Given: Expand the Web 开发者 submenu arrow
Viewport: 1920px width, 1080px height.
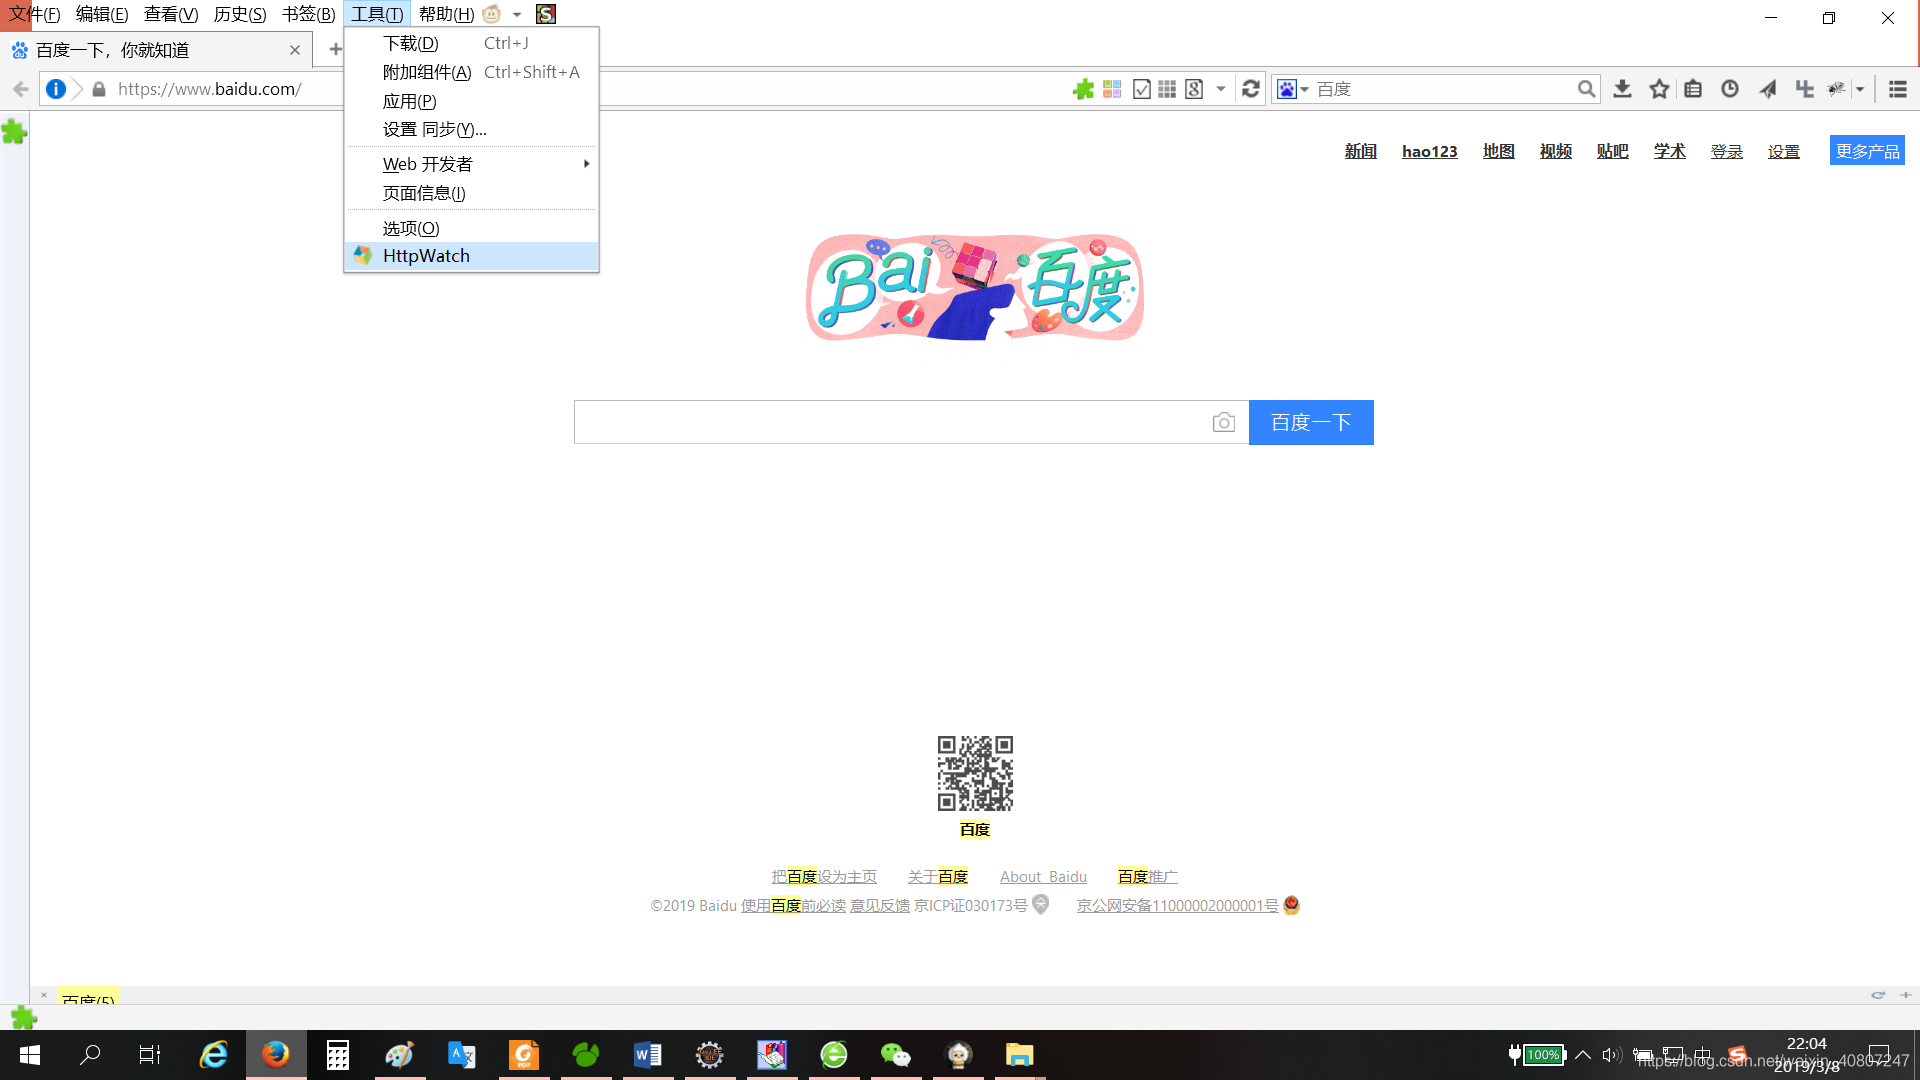Looking at the screenshot, I should (586, 164).
